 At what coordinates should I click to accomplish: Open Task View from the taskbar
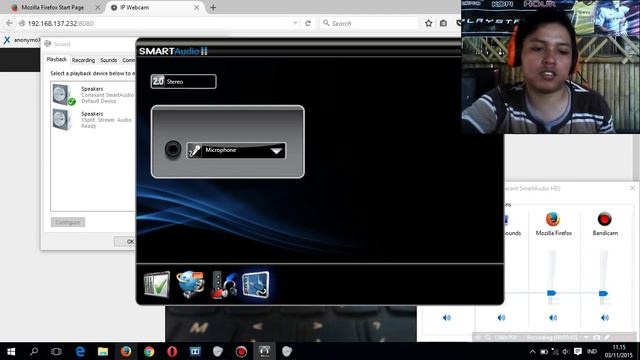(56, 351)
